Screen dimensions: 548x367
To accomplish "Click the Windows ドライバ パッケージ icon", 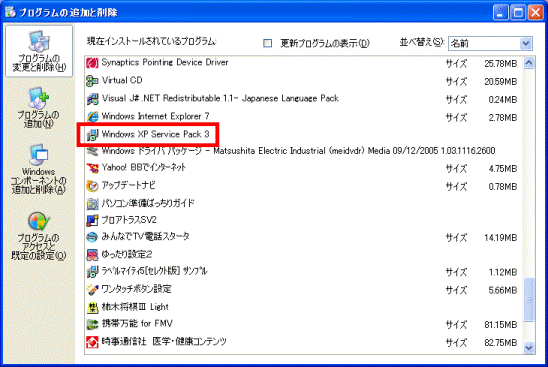I will 92,151.
